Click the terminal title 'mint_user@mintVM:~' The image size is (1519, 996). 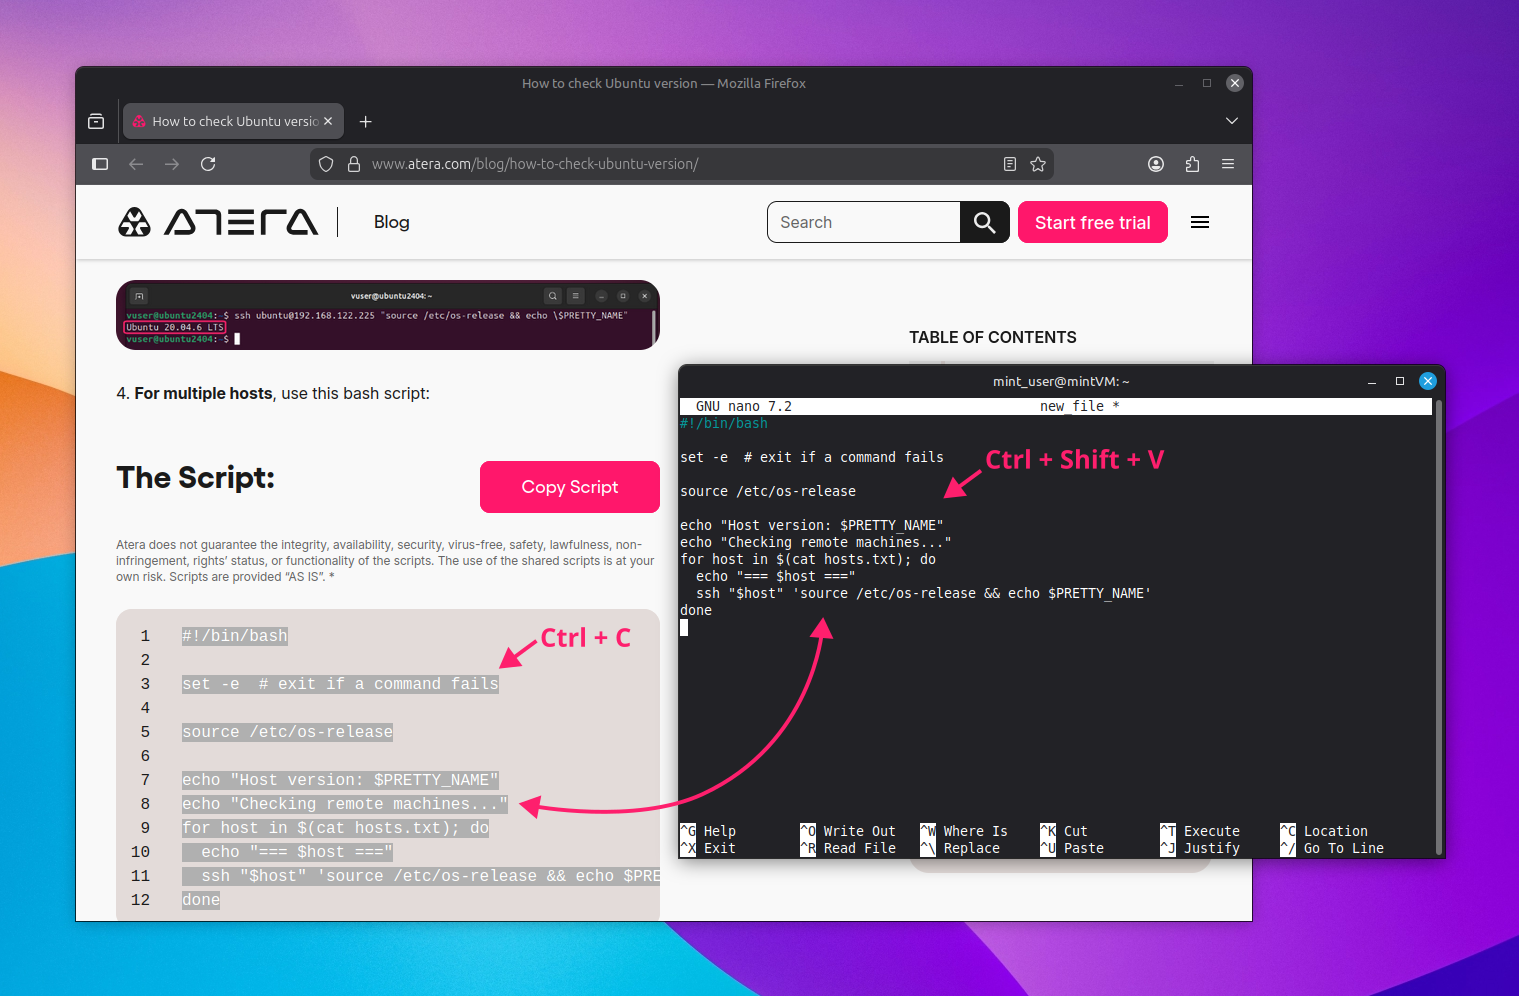(1061, 381)
